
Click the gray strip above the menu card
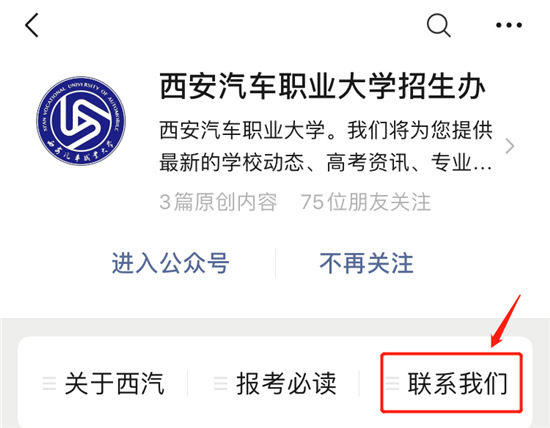[275, 327]
